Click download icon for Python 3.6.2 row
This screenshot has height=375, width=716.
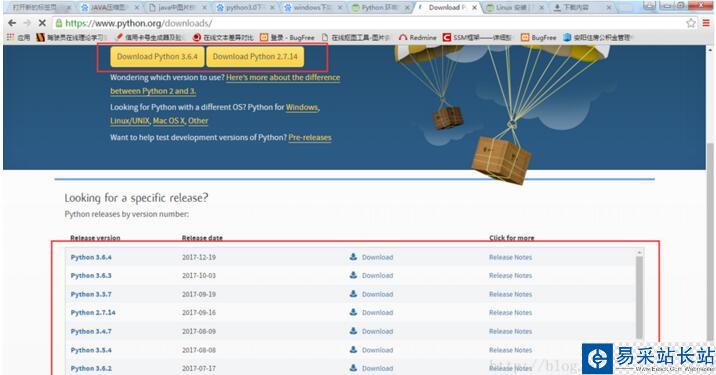(x=353, y=368)
